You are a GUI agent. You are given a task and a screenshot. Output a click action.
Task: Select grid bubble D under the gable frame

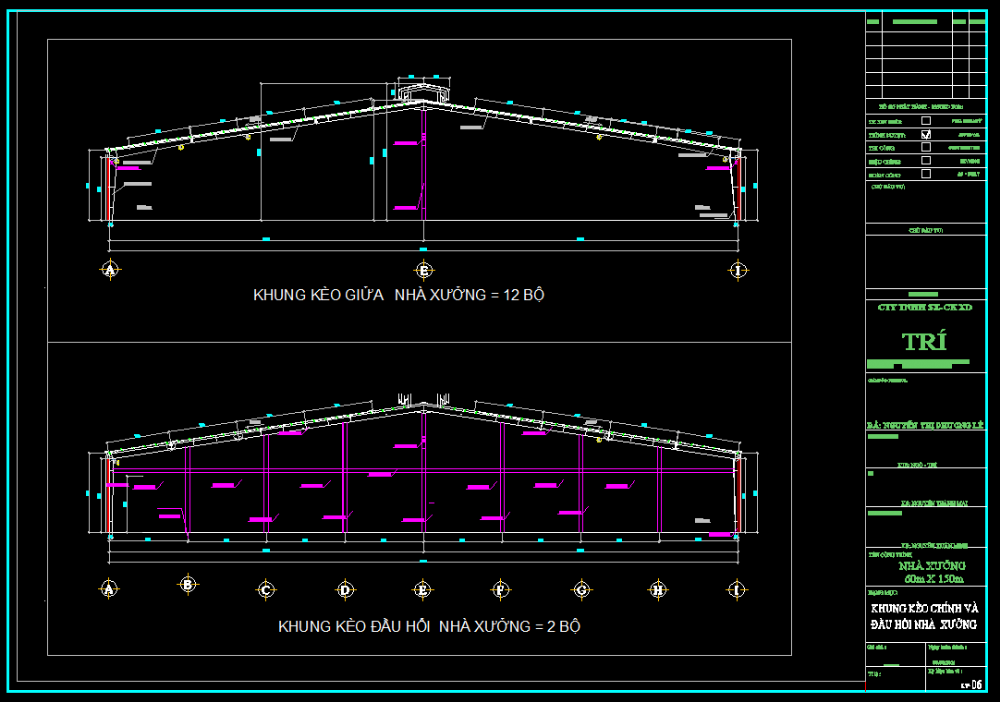pos(345,590)
